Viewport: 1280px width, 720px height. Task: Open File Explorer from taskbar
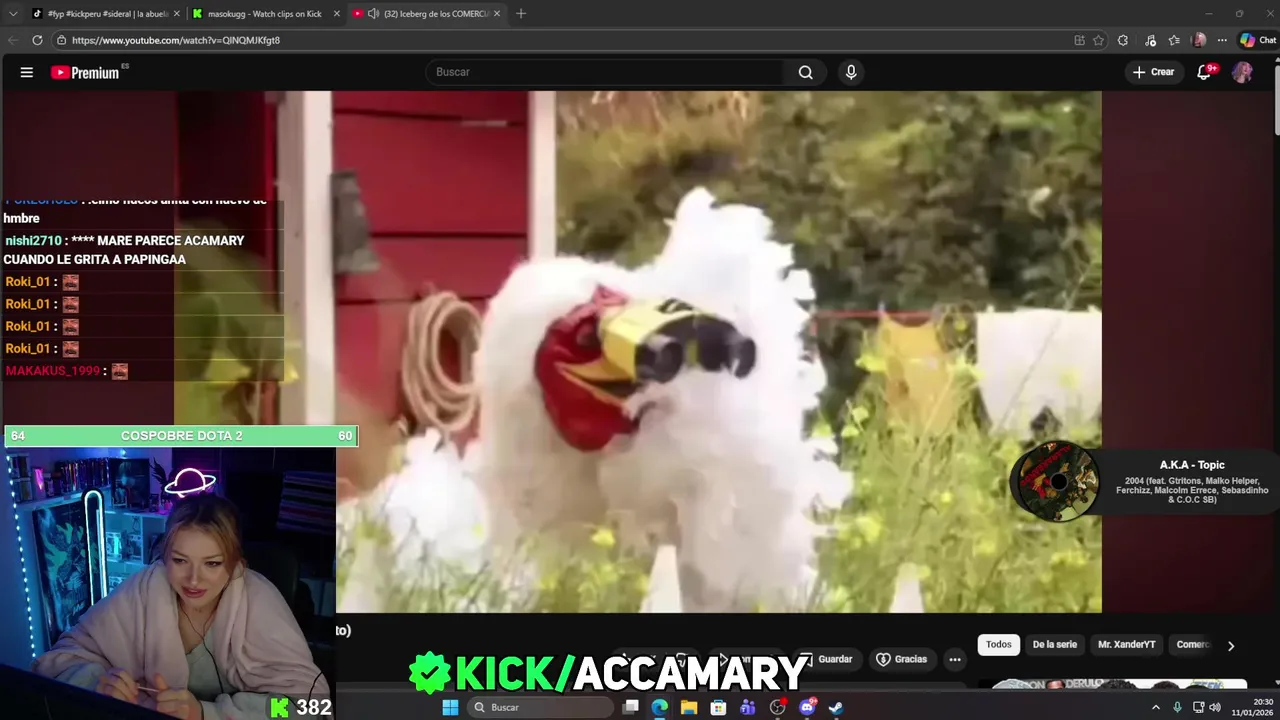click(689, 707)
